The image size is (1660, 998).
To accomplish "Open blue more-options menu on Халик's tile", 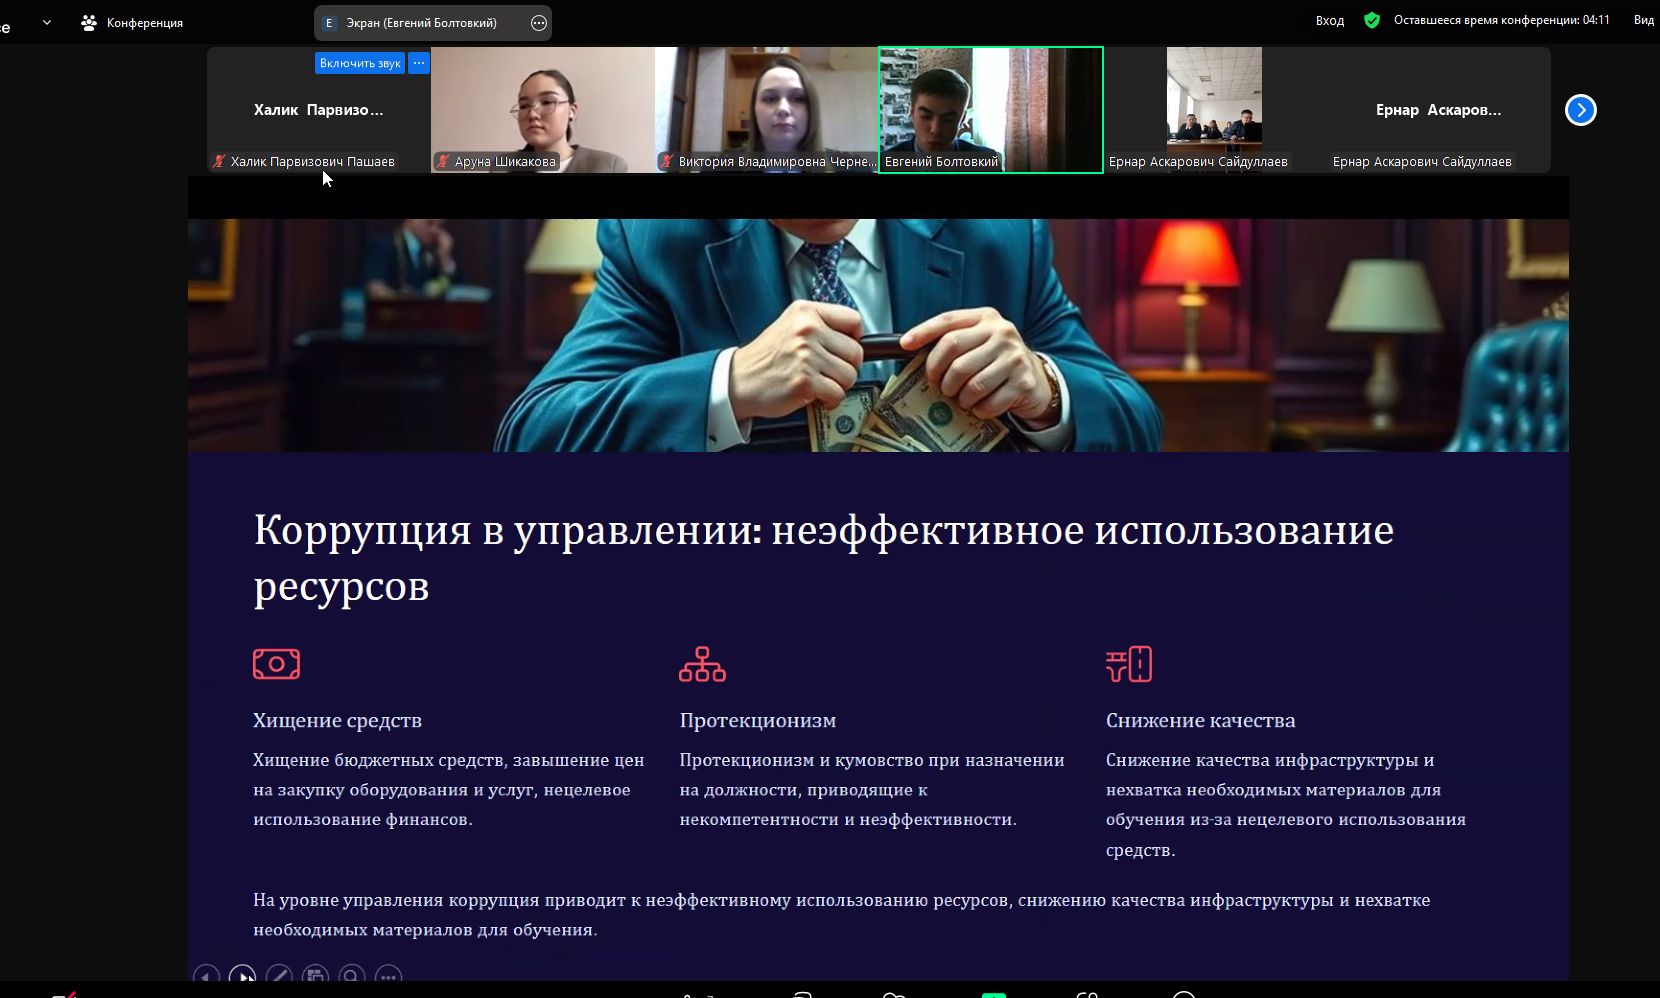I will (x=419, y=63).
